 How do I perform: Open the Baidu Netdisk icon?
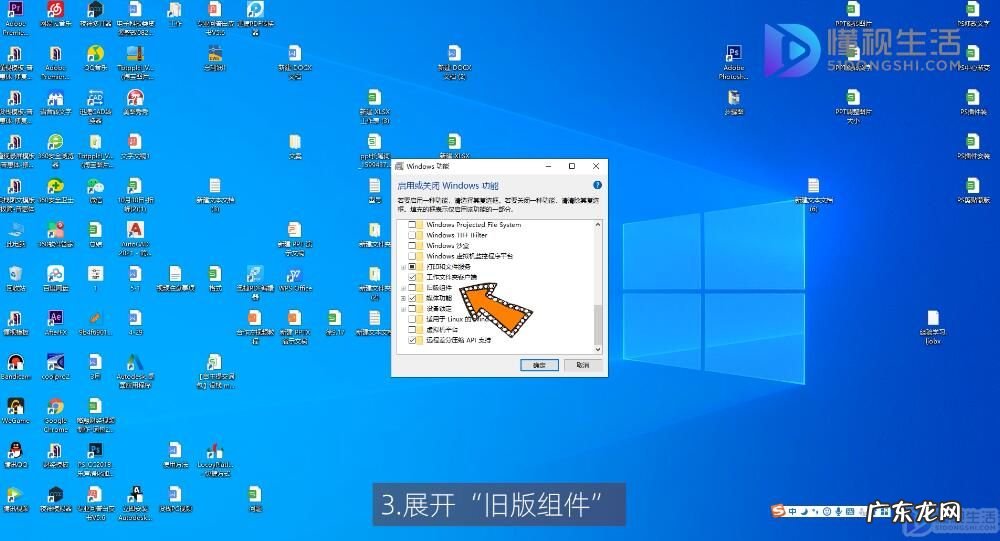(55, 274)
